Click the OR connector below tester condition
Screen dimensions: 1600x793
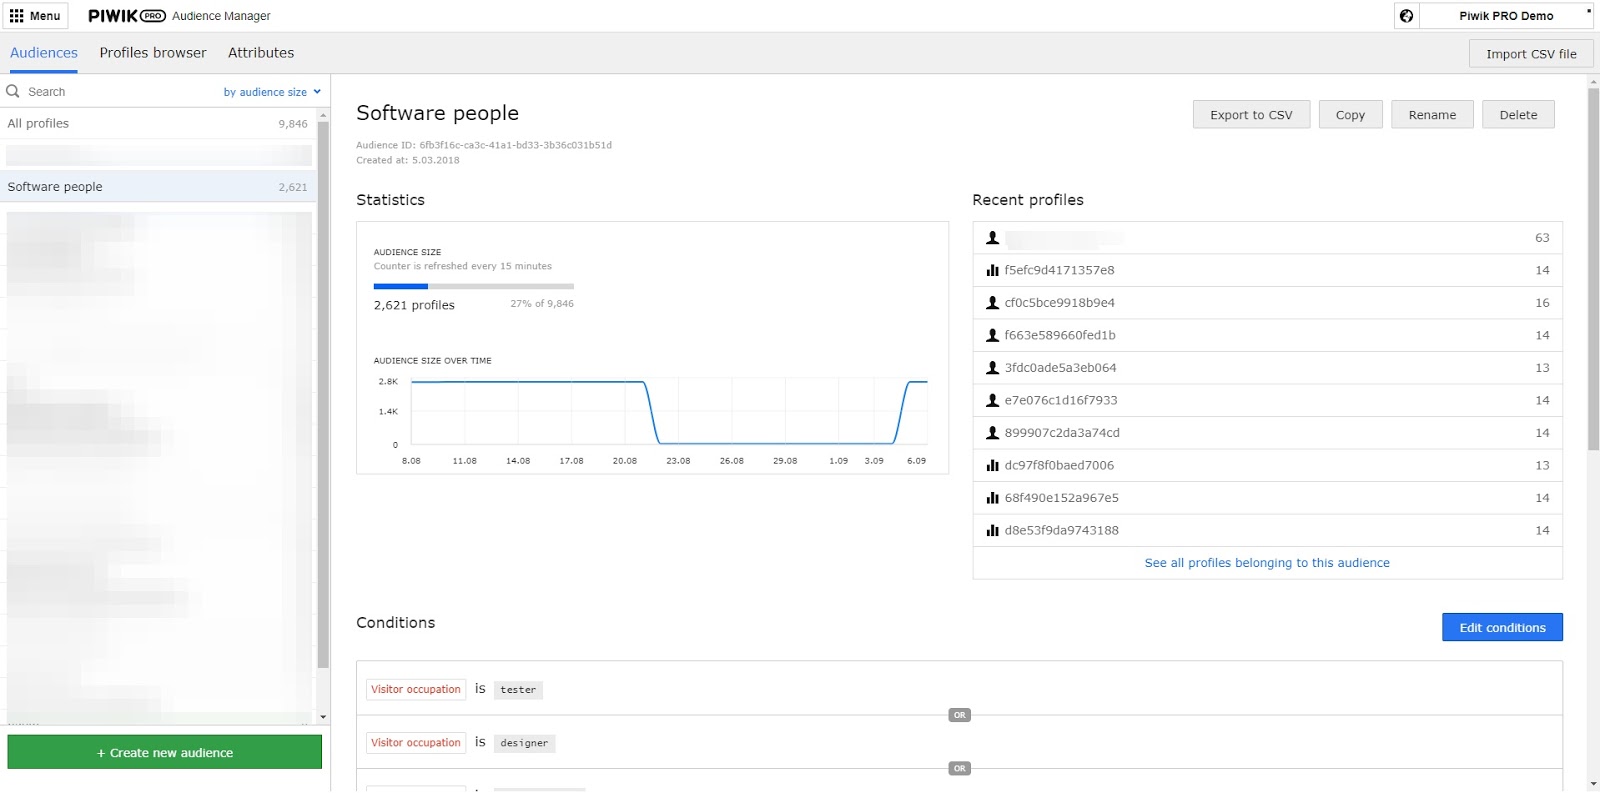[960, 715]
